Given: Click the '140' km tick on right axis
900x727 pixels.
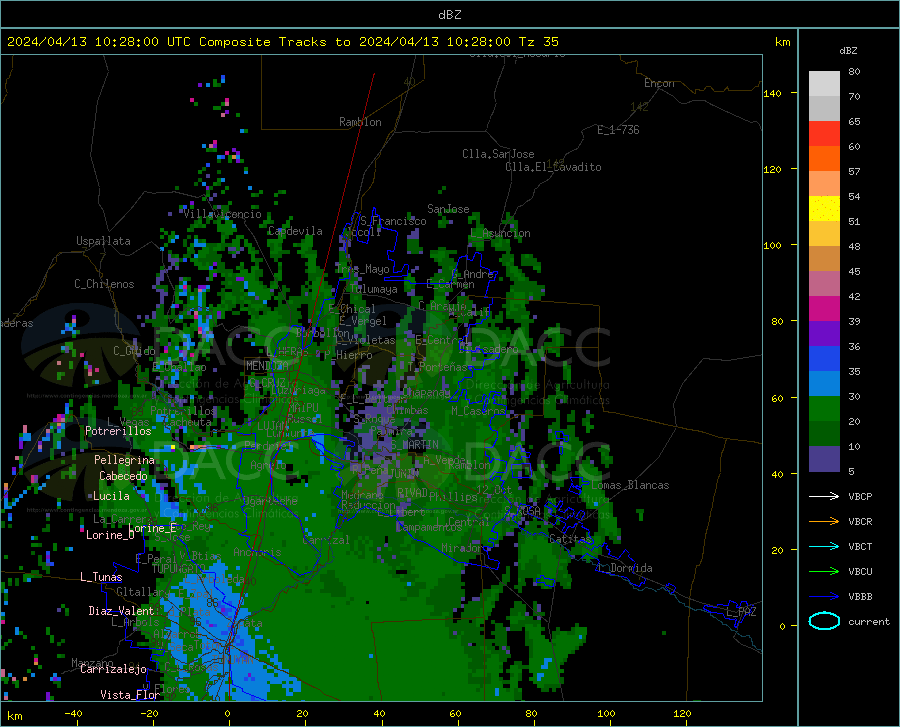Looking at the screenshot, I should point(773,94).
